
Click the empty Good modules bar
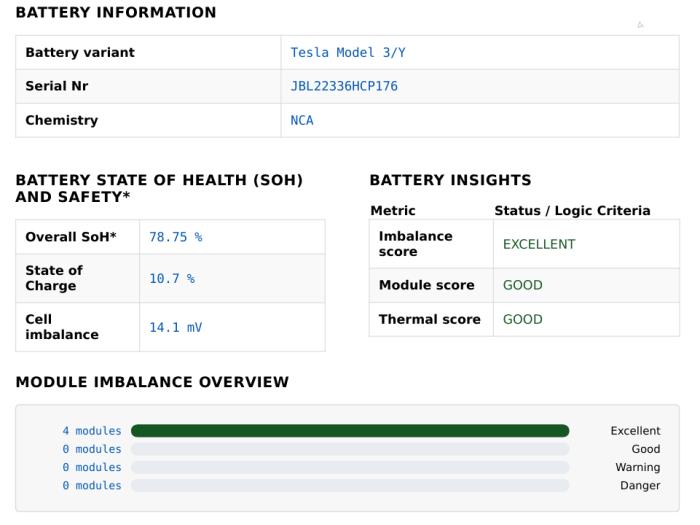pos(350,449)
